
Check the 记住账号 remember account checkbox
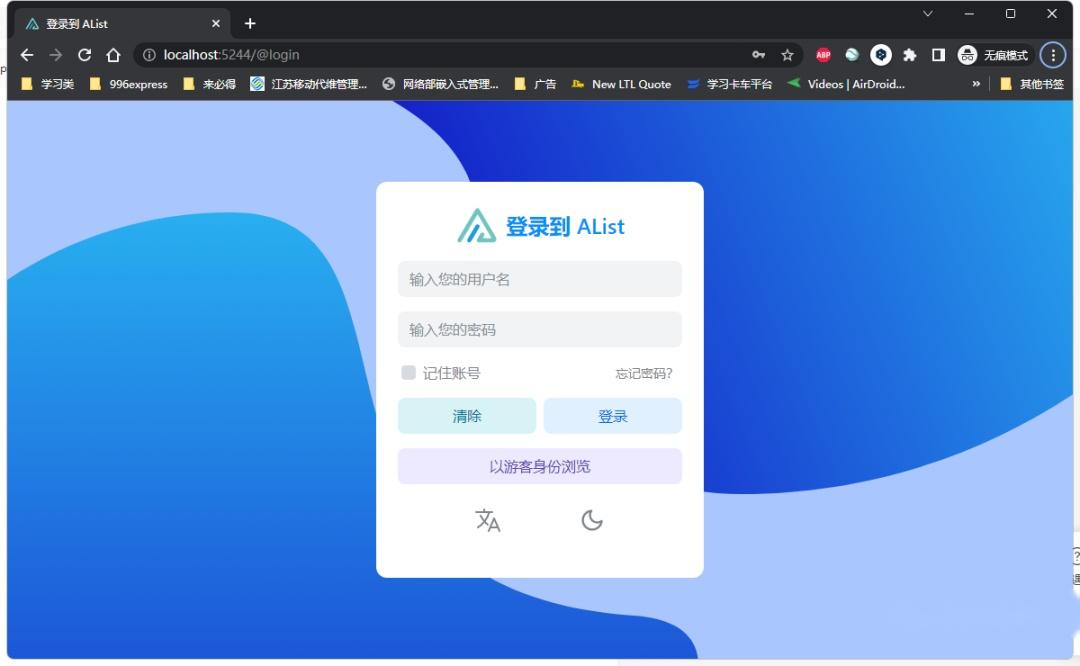point(408,373)
